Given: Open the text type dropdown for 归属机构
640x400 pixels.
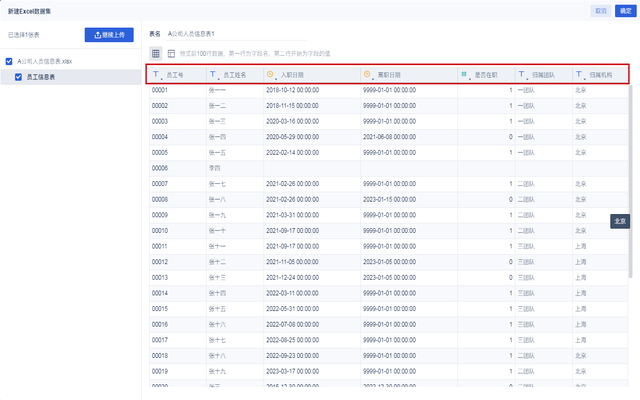Looking at the screenshot, I should pyautogui.click(x=580, y=75).
